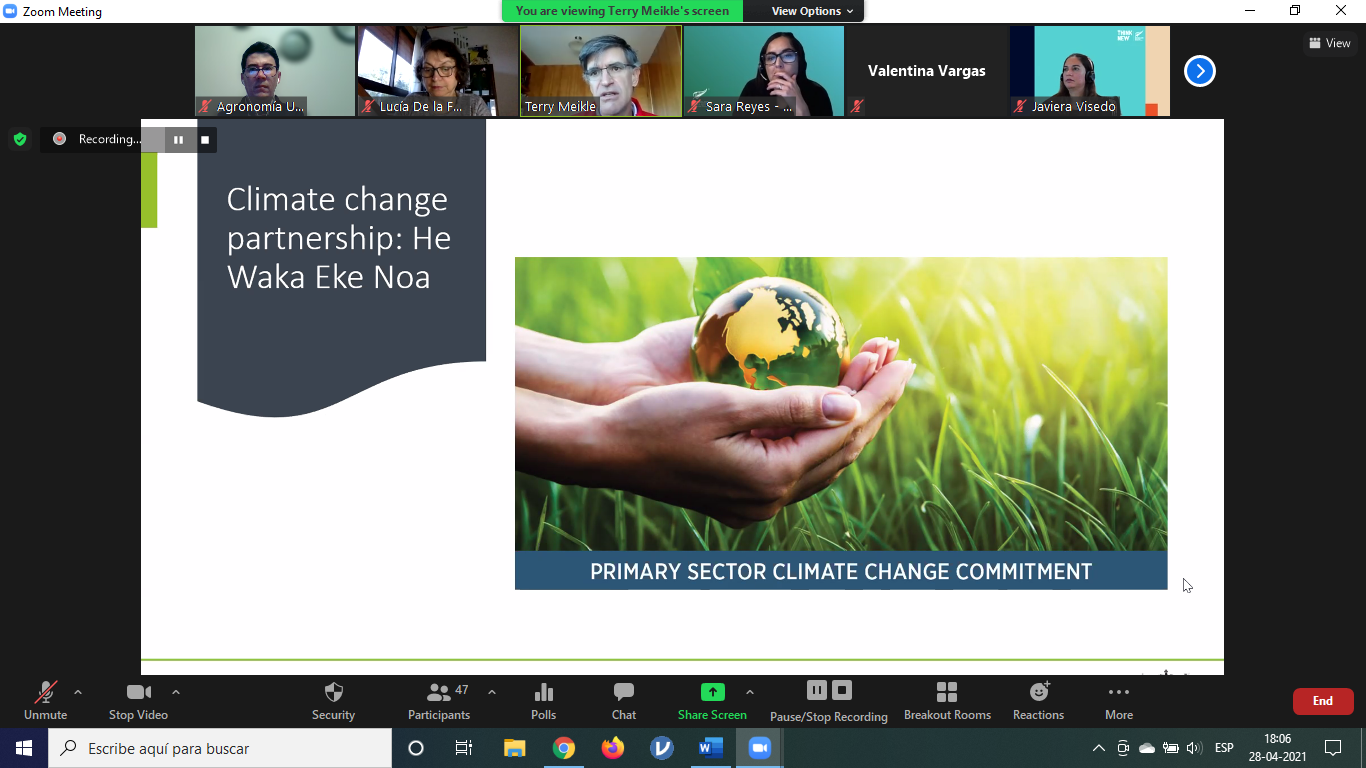The width and height of the screenshot is (1366, 768).
Task: Show next participants with blue arrow
Action: coord(1199,71)
